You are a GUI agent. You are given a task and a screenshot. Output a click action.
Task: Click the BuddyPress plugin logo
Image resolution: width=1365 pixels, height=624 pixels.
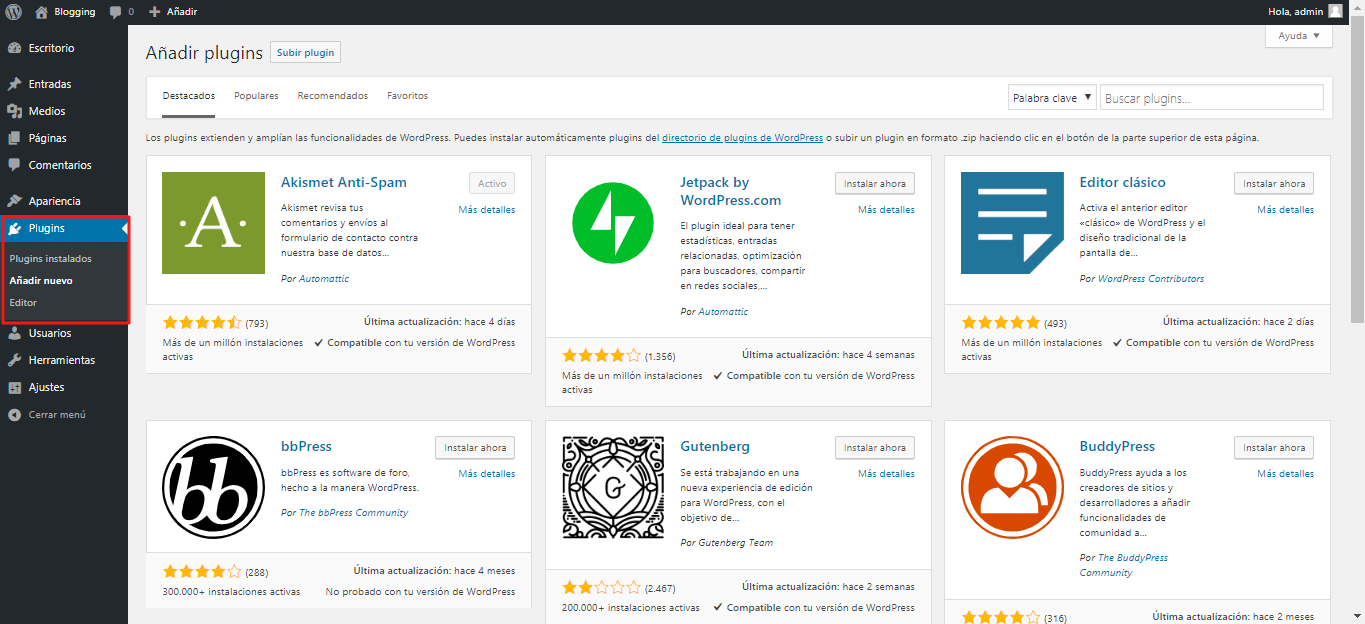point(1012,487)
